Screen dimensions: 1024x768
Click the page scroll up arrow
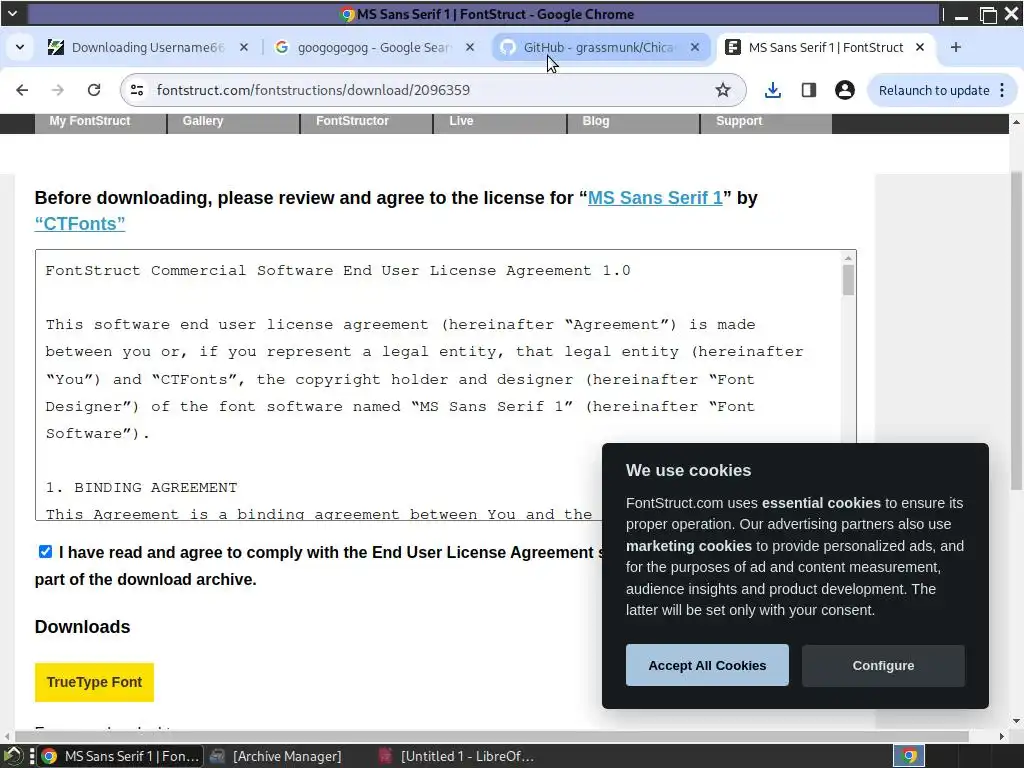(1016, 122)
